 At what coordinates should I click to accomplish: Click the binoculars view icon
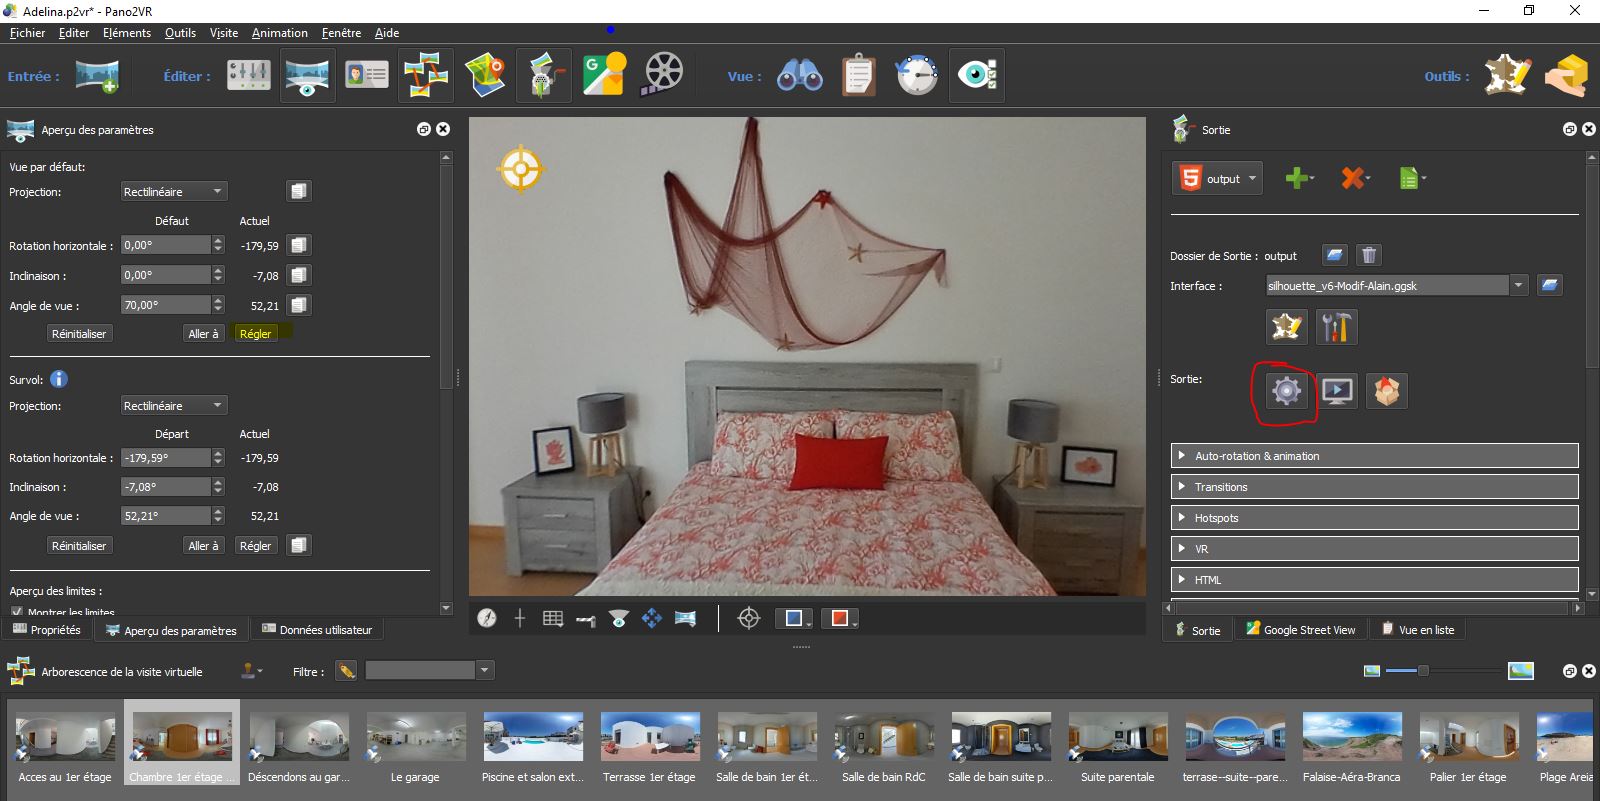pos(800,75)
